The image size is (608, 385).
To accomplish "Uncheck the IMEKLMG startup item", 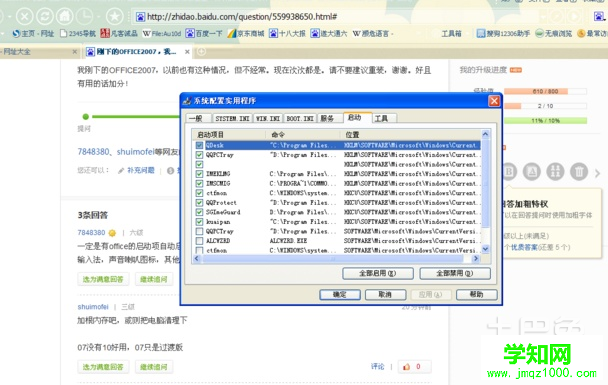I will click(199, 174).
